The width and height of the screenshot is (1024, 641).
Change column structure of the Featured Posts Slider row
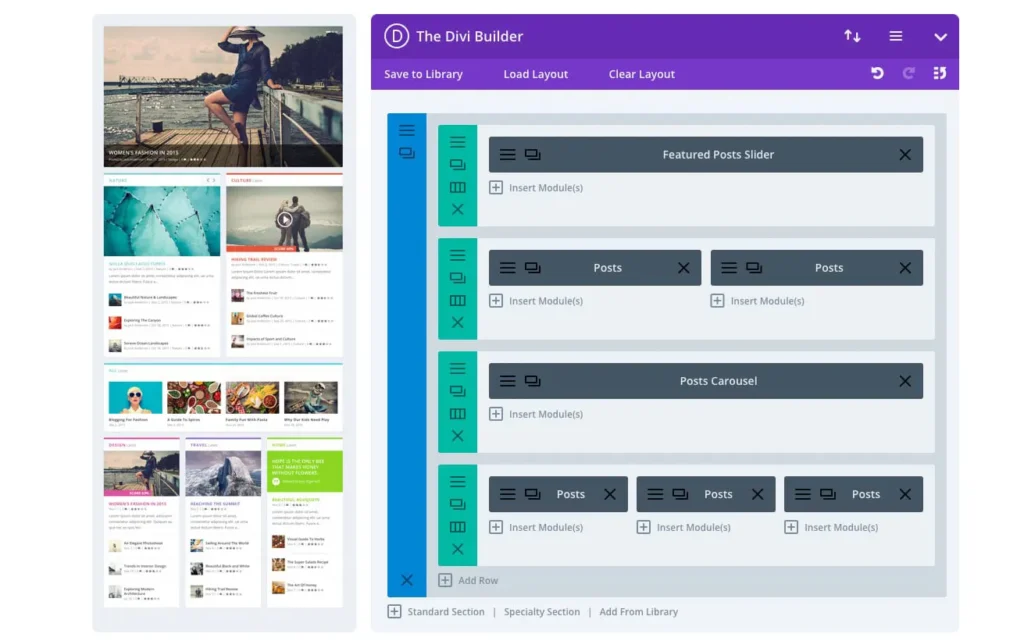(x=457, y=187)
